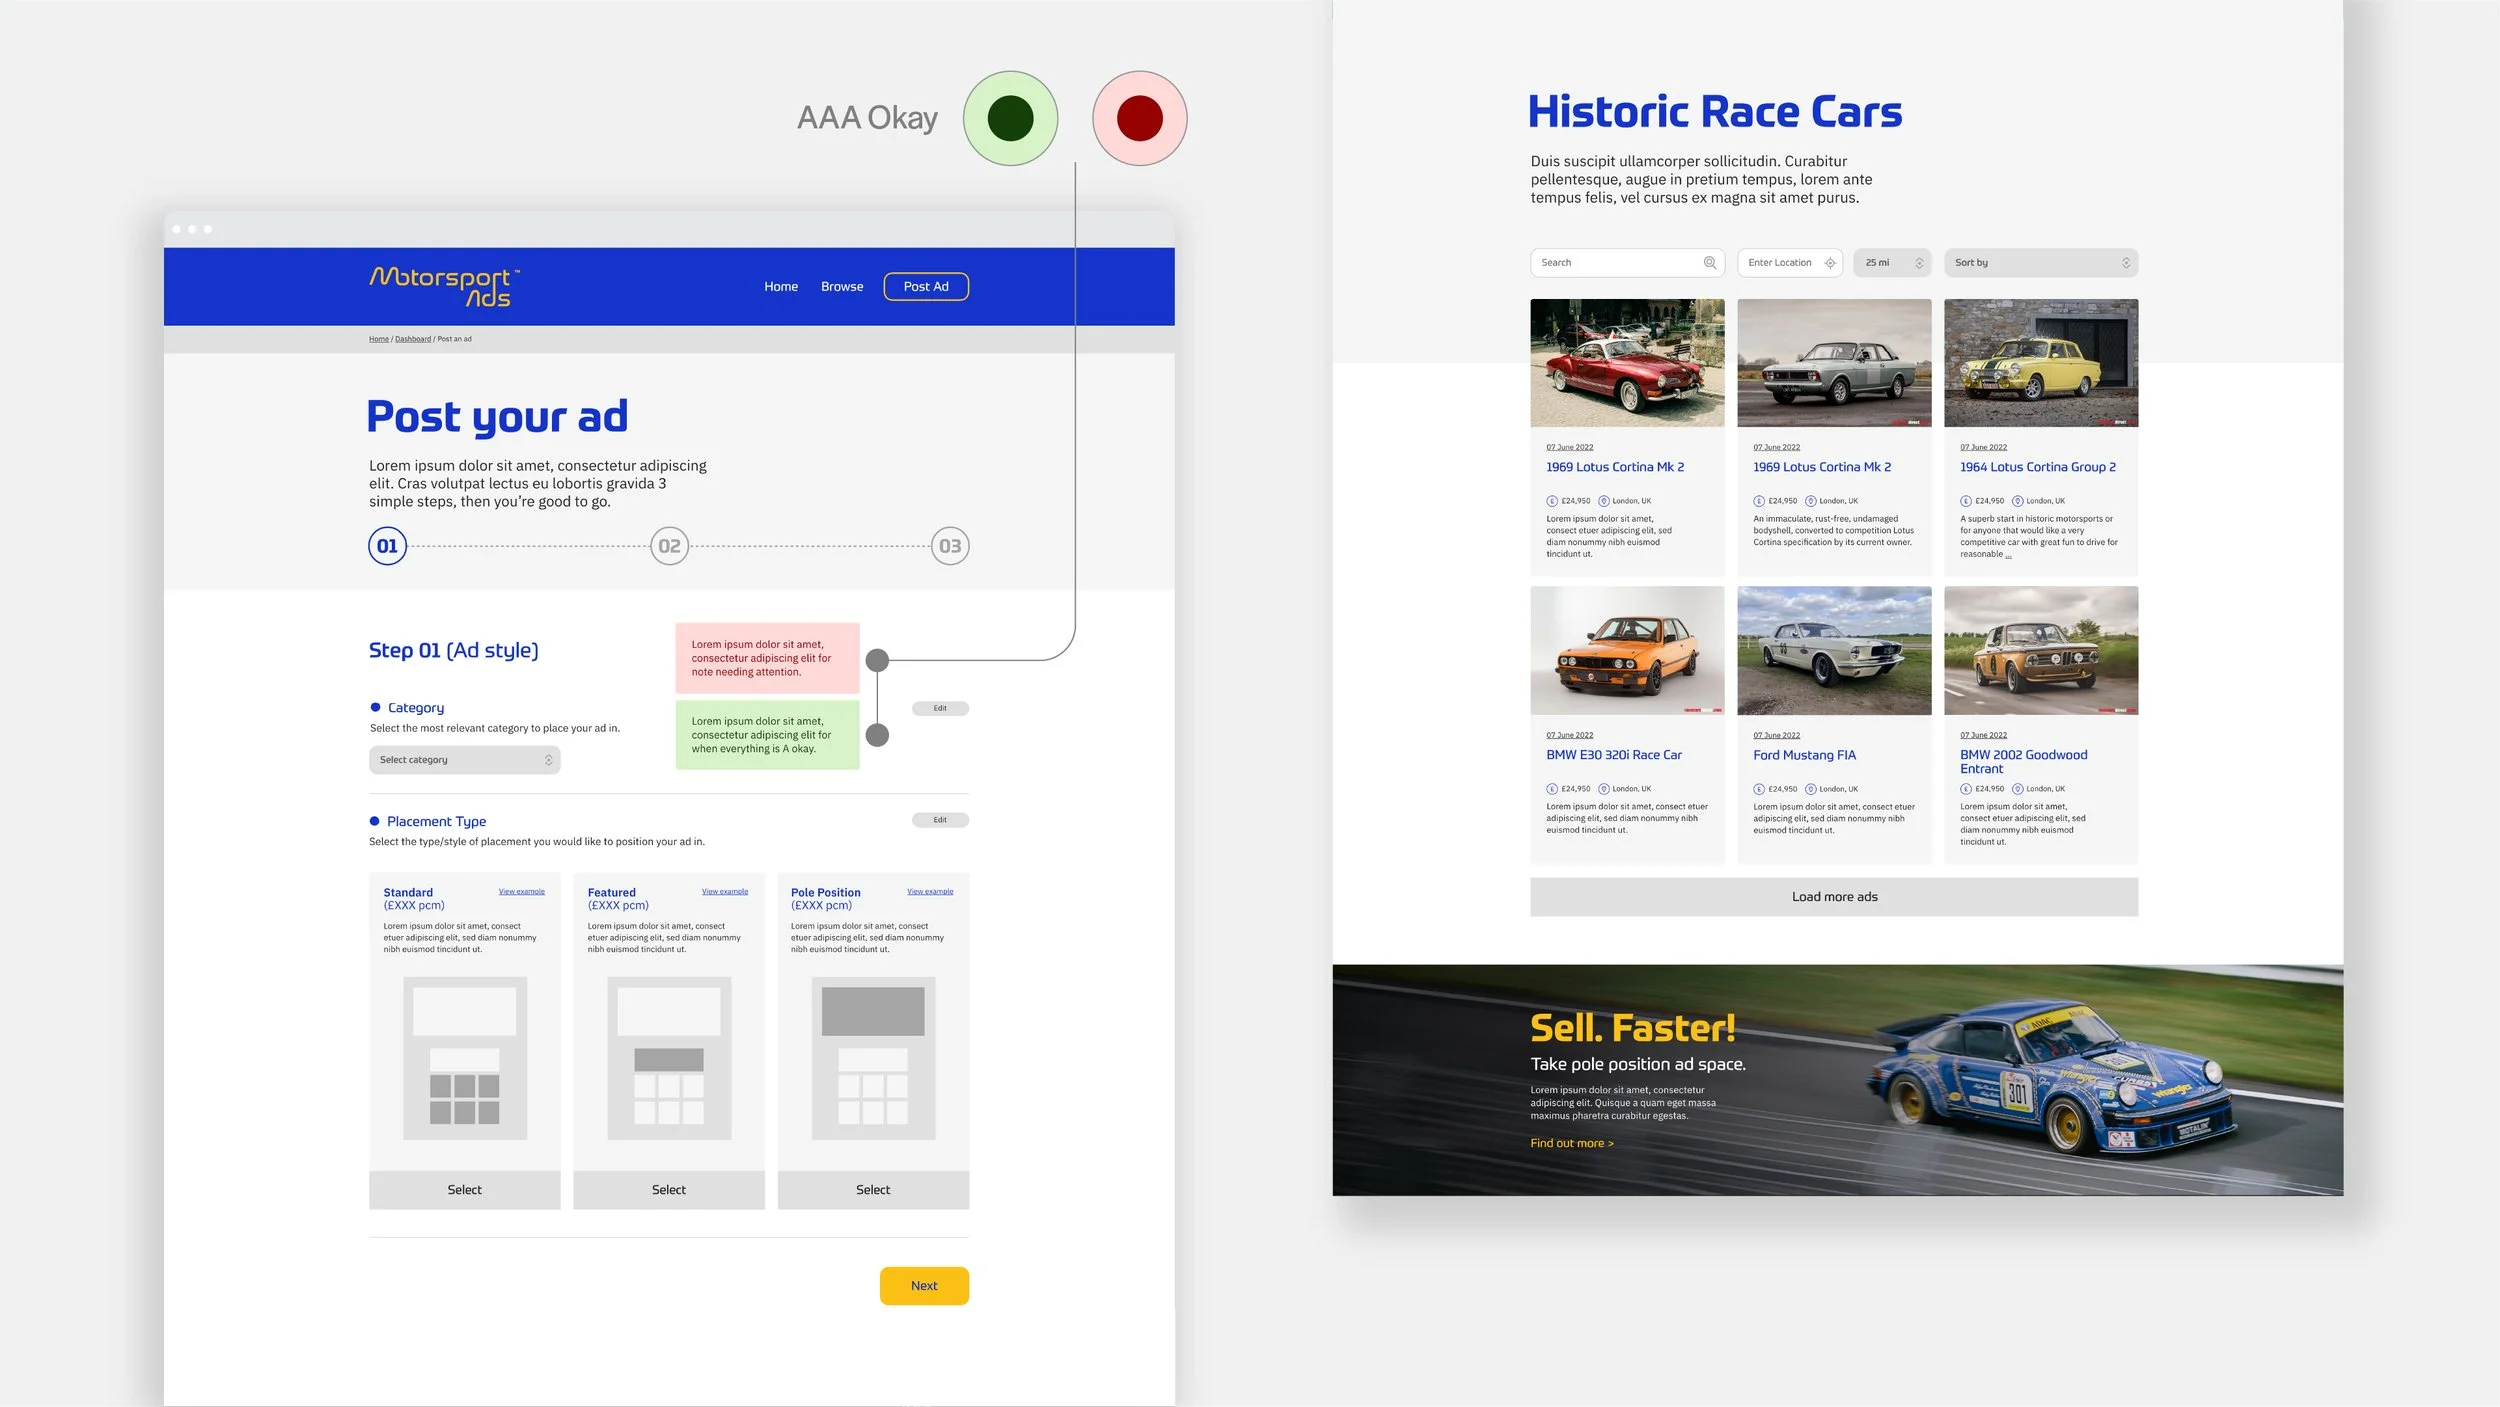Click the location crosshair icon
The height and width of the screenshot is (1407, 2500).
pos(1830,263)
